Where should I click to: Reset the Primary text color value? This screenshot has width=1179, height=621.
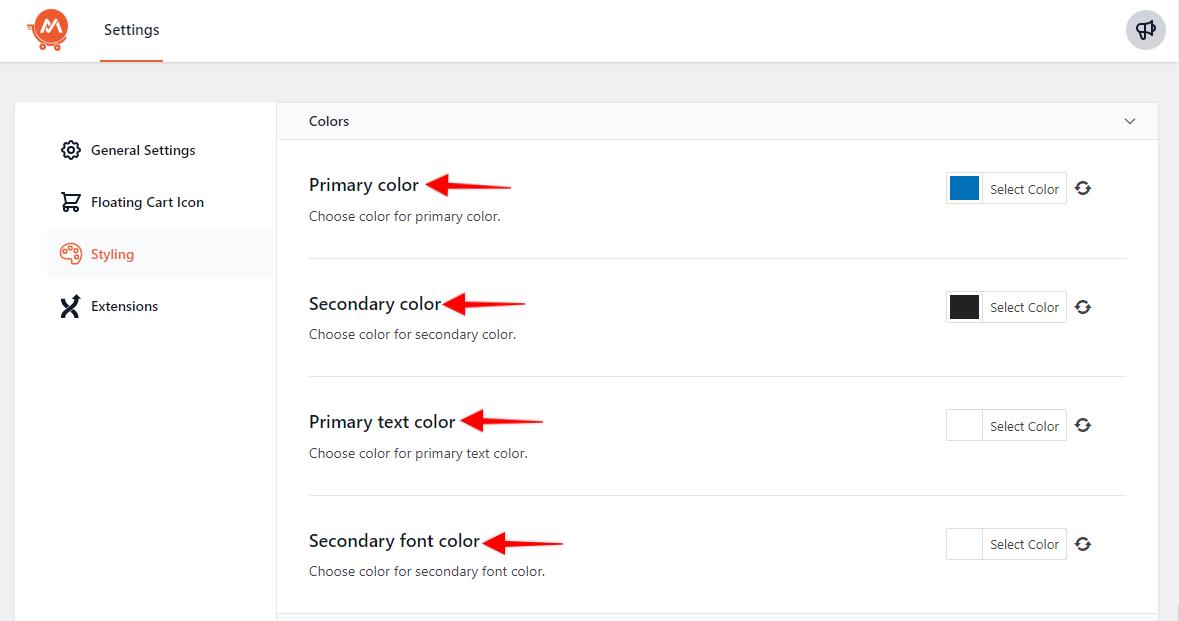pyautogui.click(x=1083, y=425)
